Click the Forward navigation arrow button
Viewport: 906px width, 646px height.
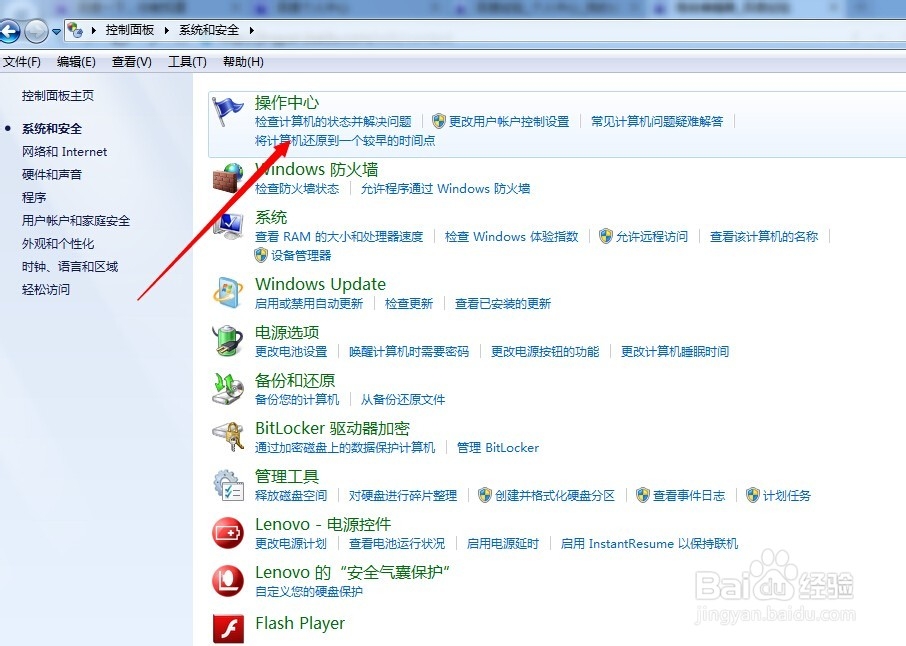coord(36,31)
